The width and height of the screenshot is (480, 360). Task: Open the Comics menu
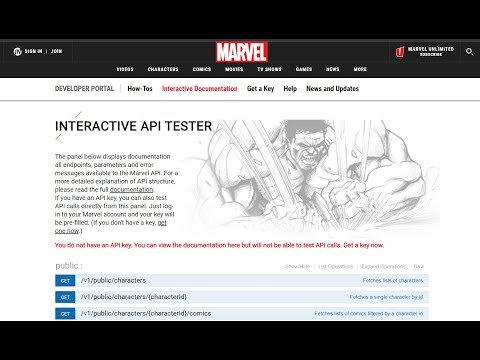[202, 69]
